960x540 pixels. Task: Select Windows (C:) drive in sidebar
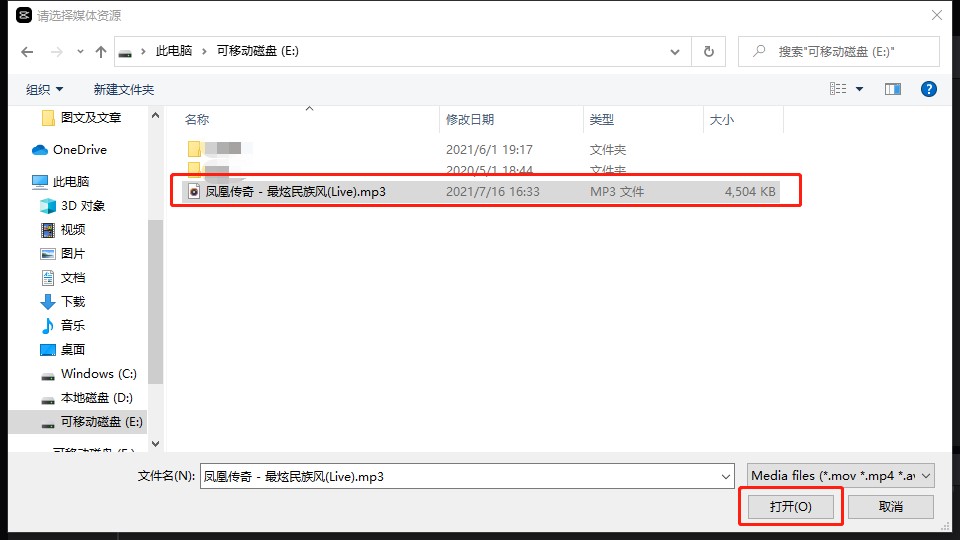(x=89, y=373)
